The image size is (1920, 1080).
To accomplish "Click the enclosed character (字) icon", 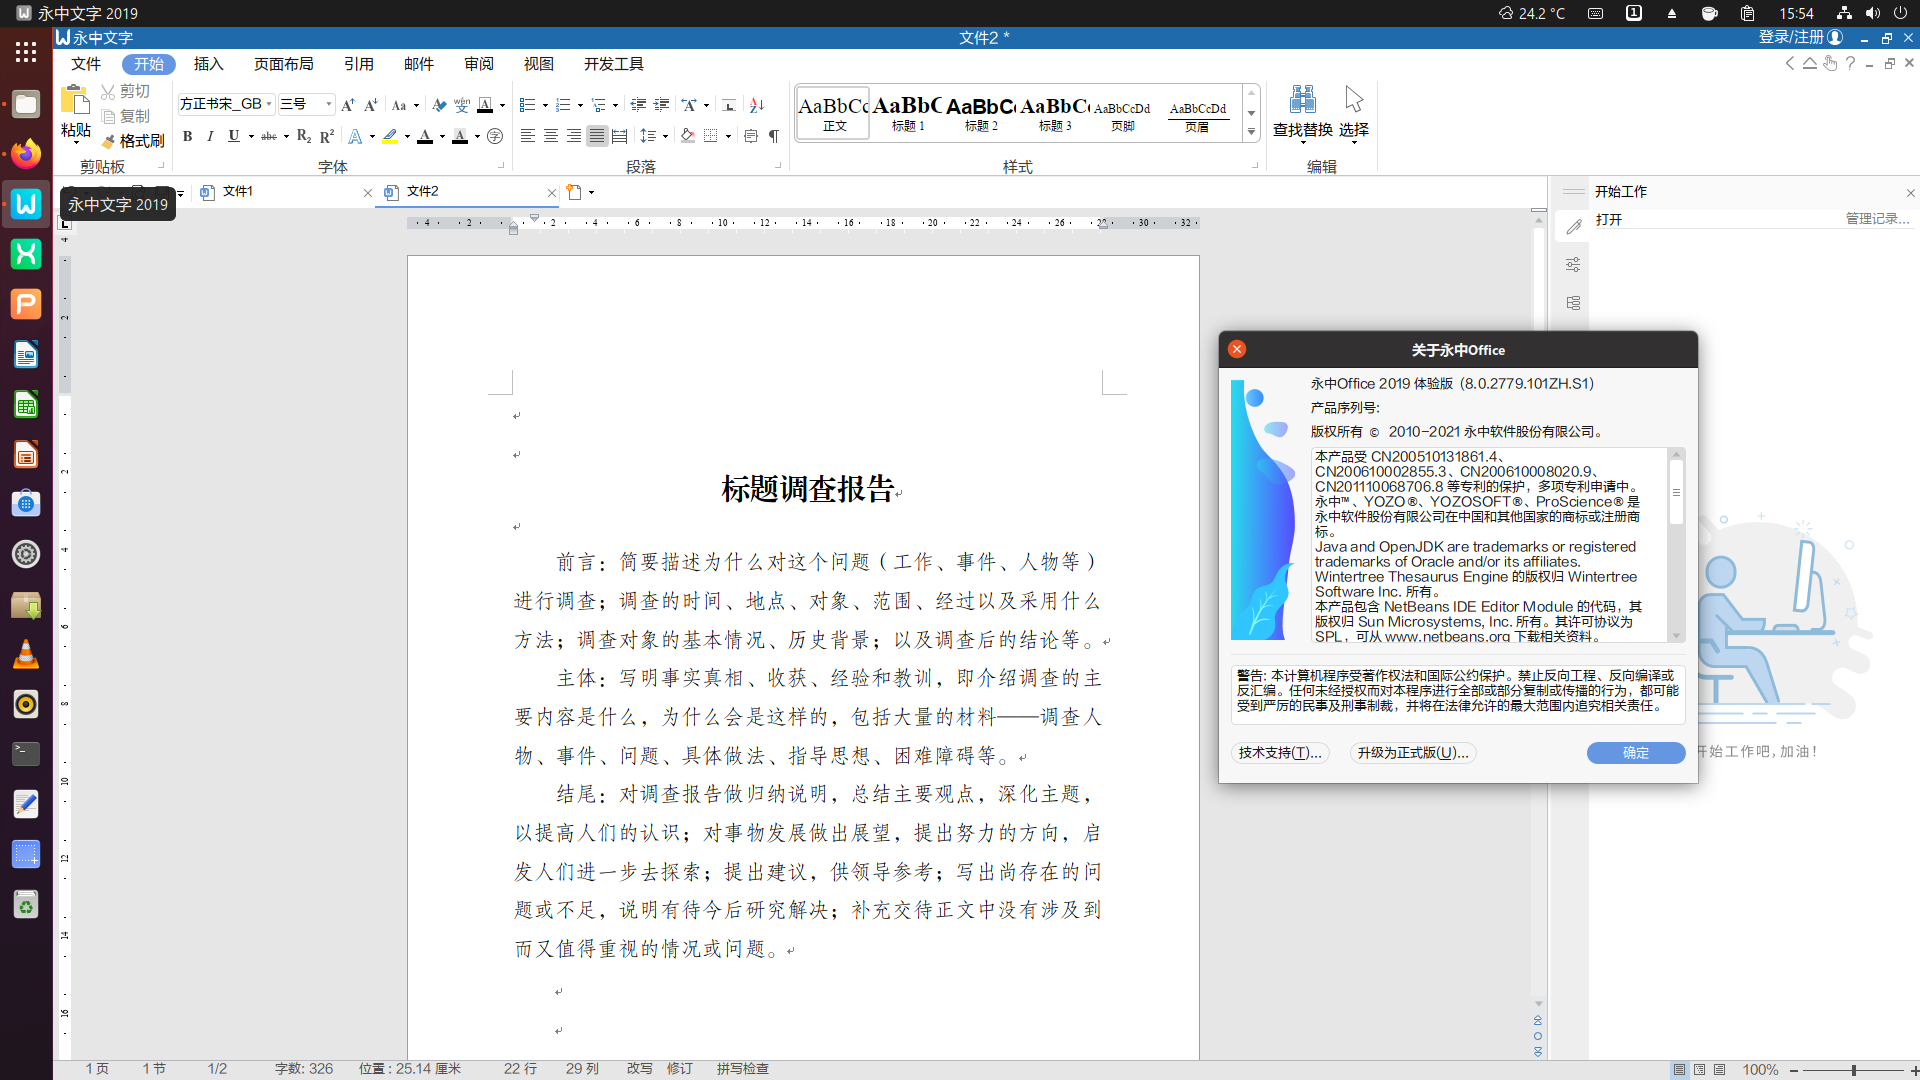I will [494, 136].
